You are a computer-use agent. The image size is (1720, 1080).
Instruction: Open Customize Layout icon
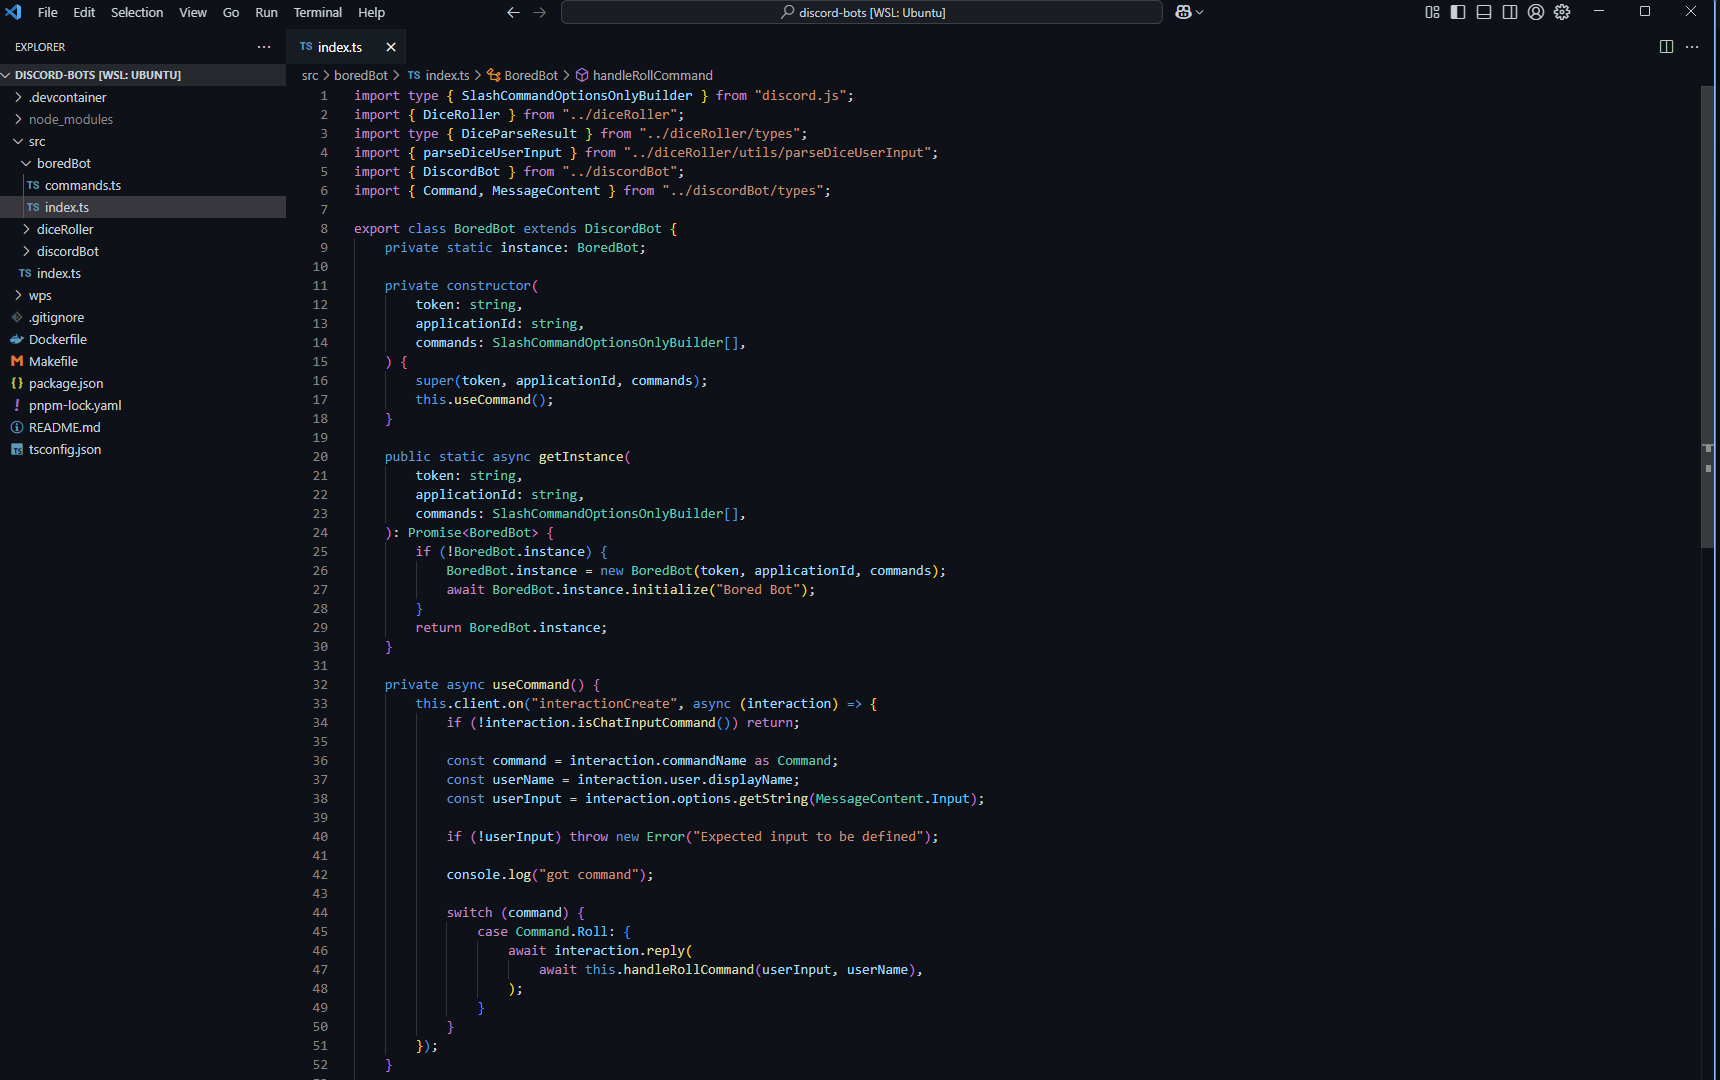click(x=1432, y=12)
